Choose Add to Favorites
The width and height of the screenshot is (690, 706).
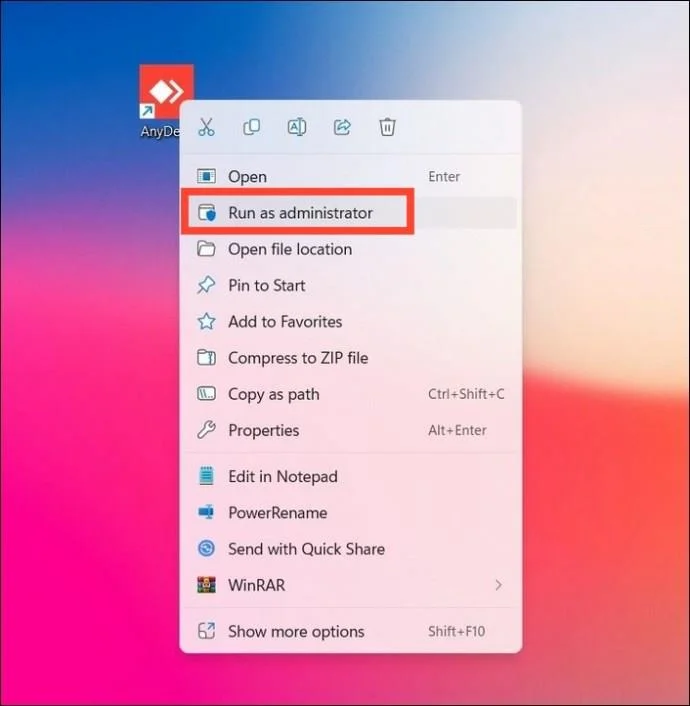click(x=350, y=321)
